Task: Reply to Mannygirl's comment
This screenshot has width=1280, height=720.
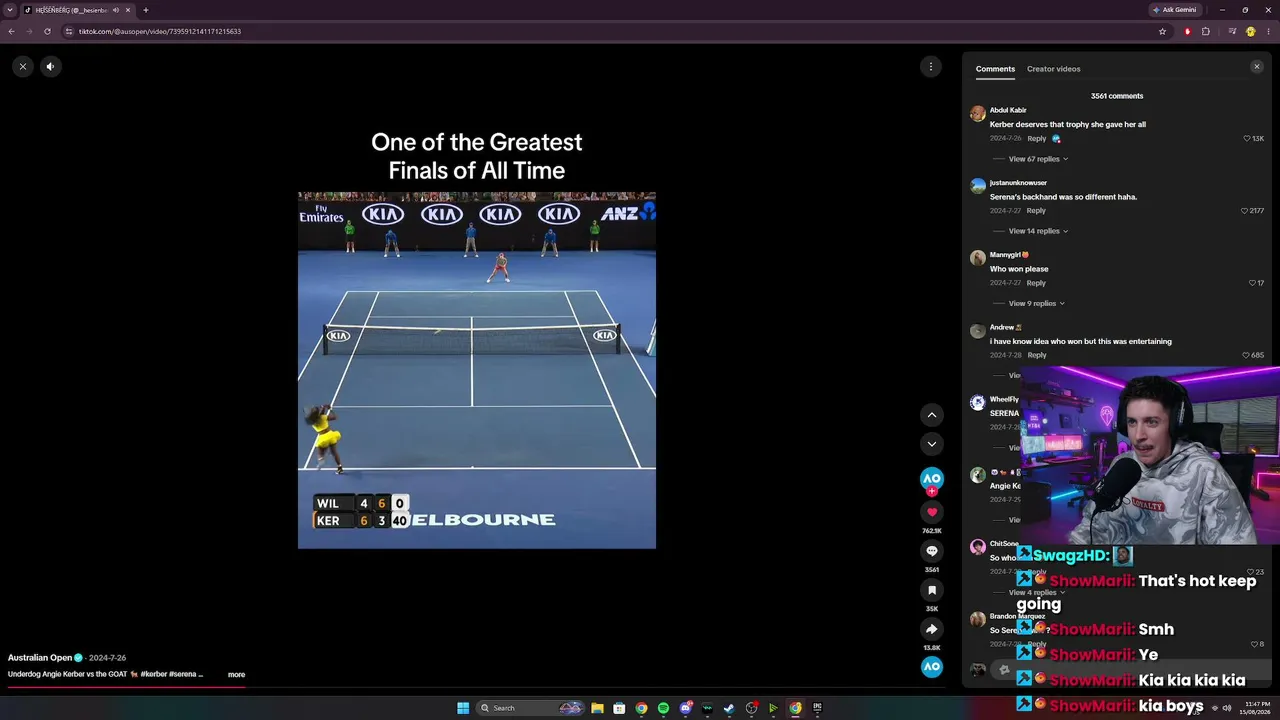Action: tap(1036, 283)
